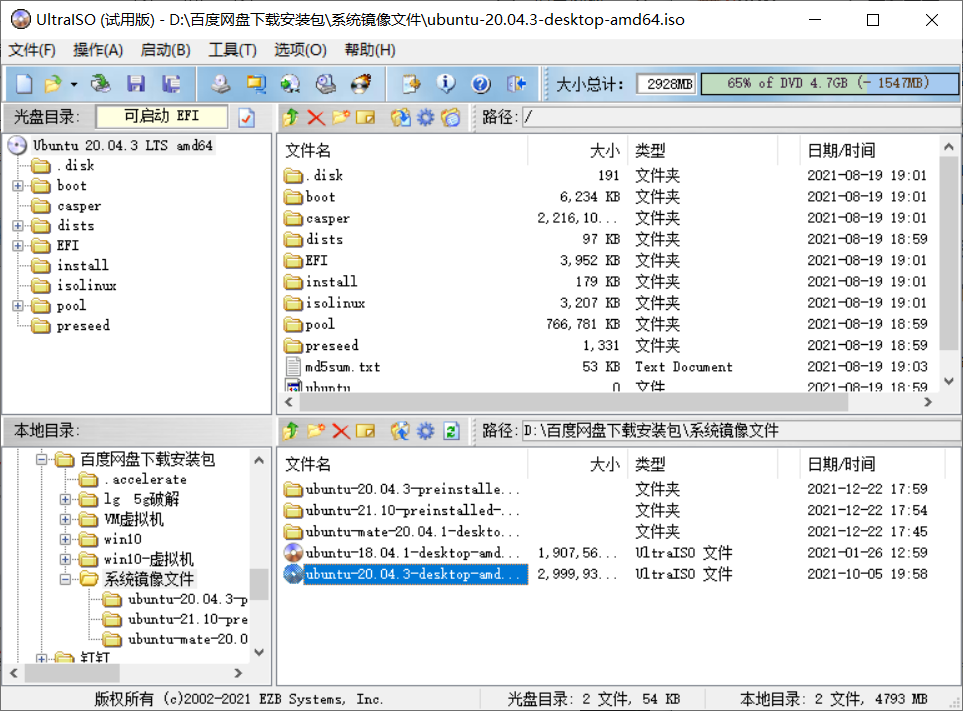Click the Make CD/DVD Image drive icon

(221, 84)
